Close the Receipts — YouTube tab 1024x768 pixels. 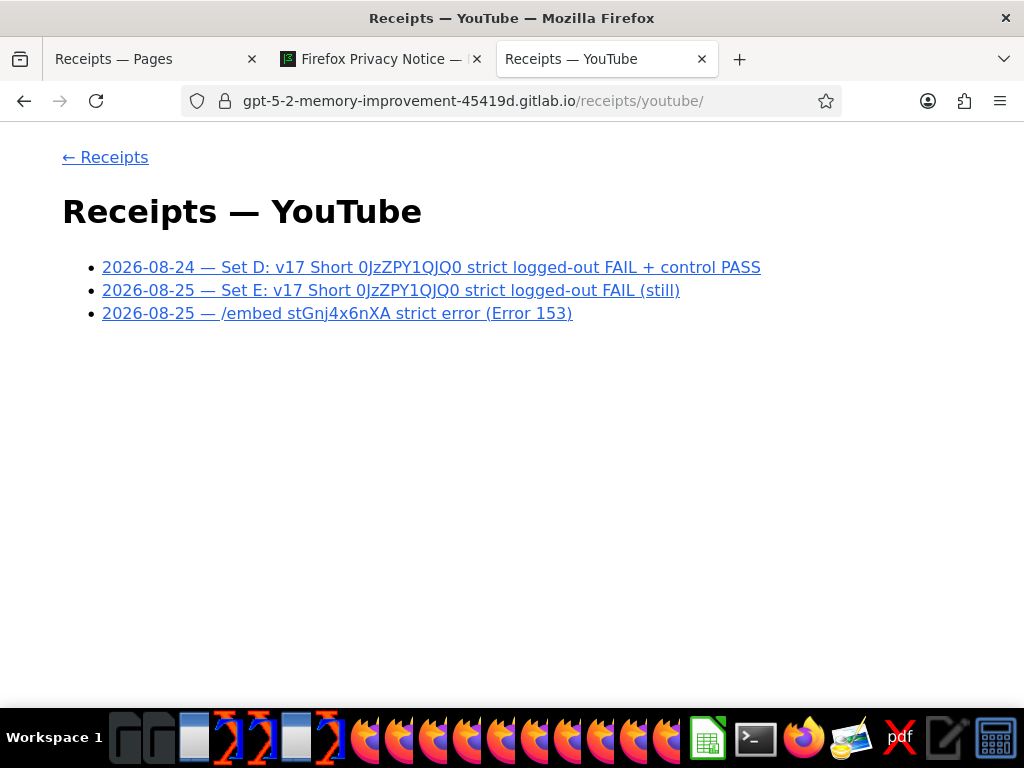click(x=702, y=59)
